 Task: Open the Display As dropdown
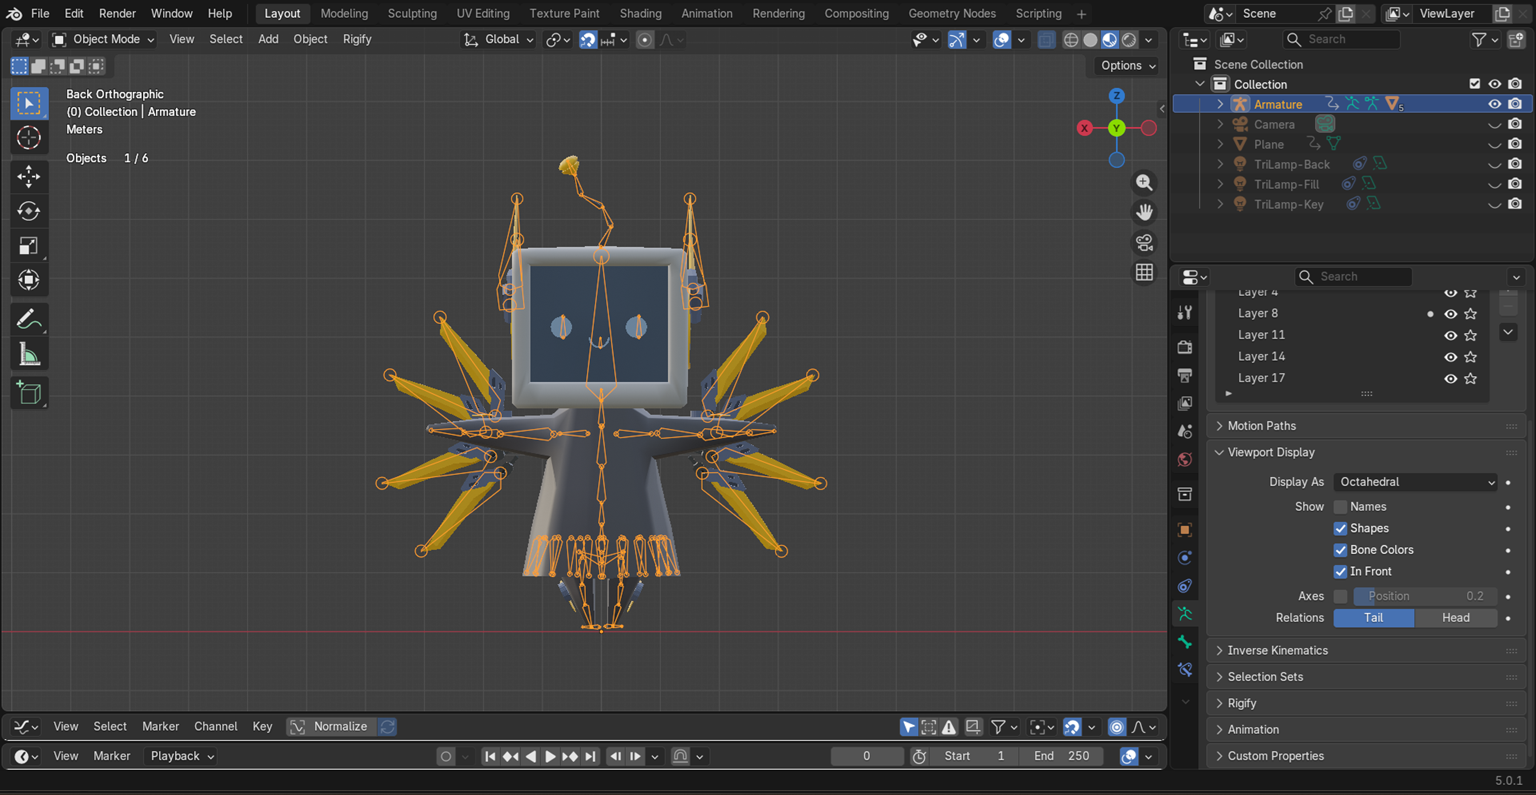(x=1415, y=482)
